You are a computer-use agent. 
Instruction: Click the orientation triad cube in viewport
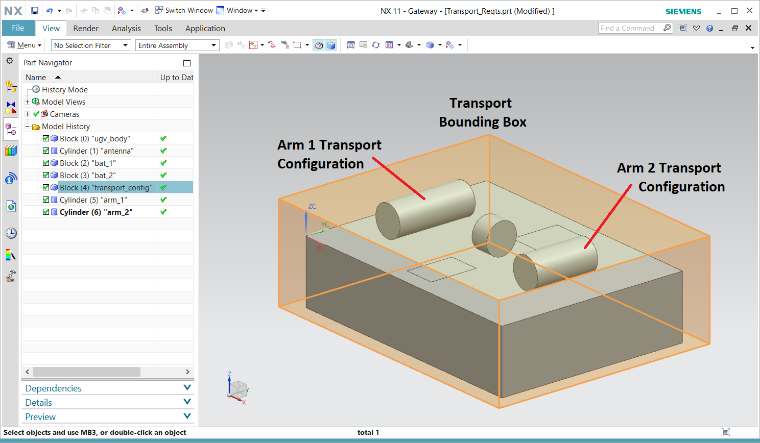pos(238,389)
